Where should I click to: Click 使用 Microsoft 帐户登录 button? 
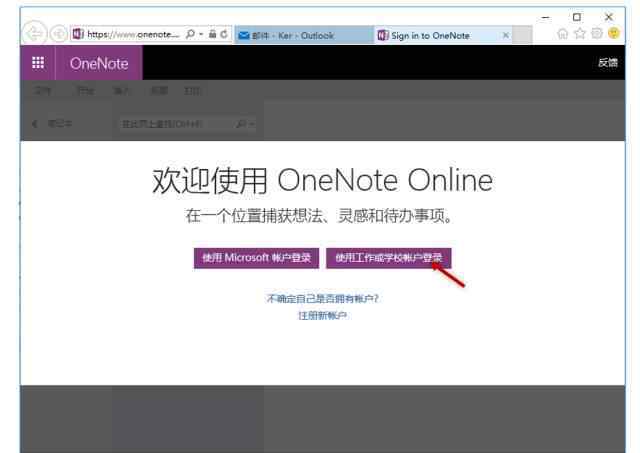[256, 258]
